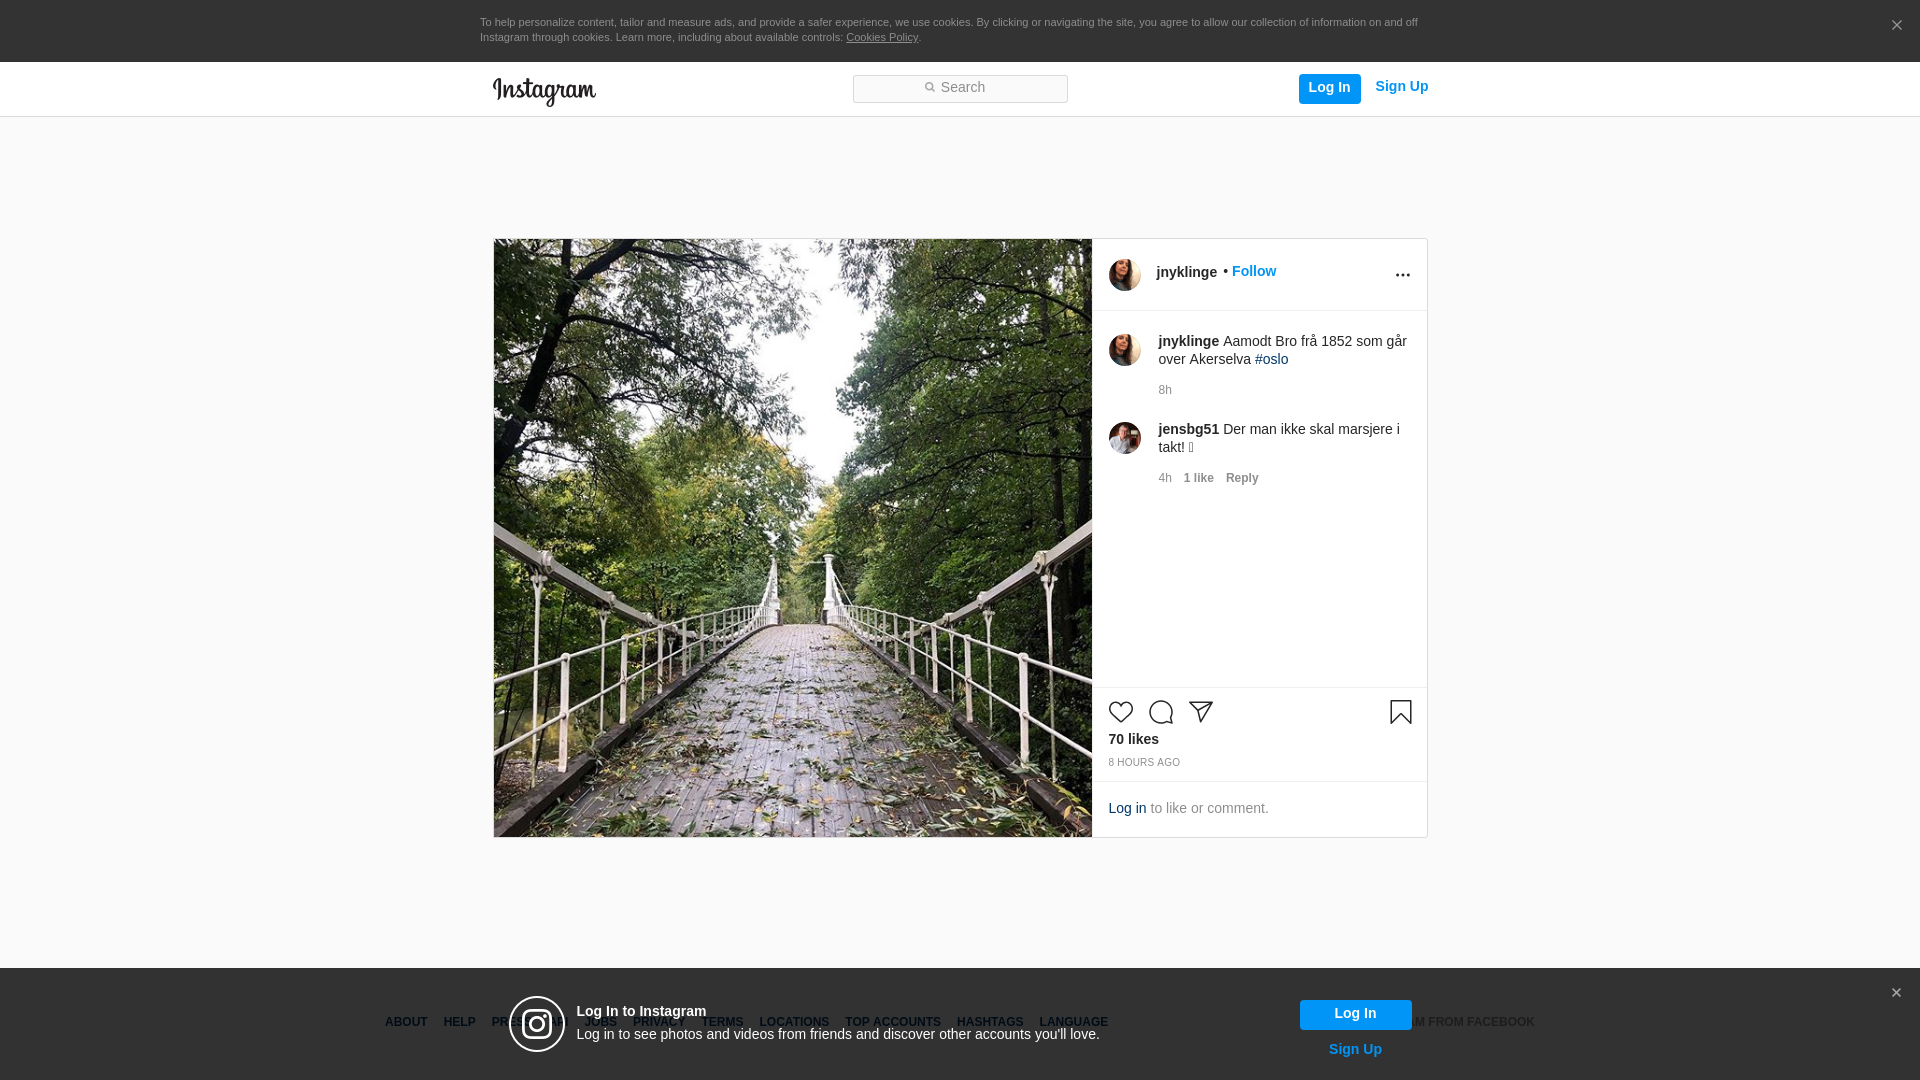Click the bridge photo

[x=793, y=538]
